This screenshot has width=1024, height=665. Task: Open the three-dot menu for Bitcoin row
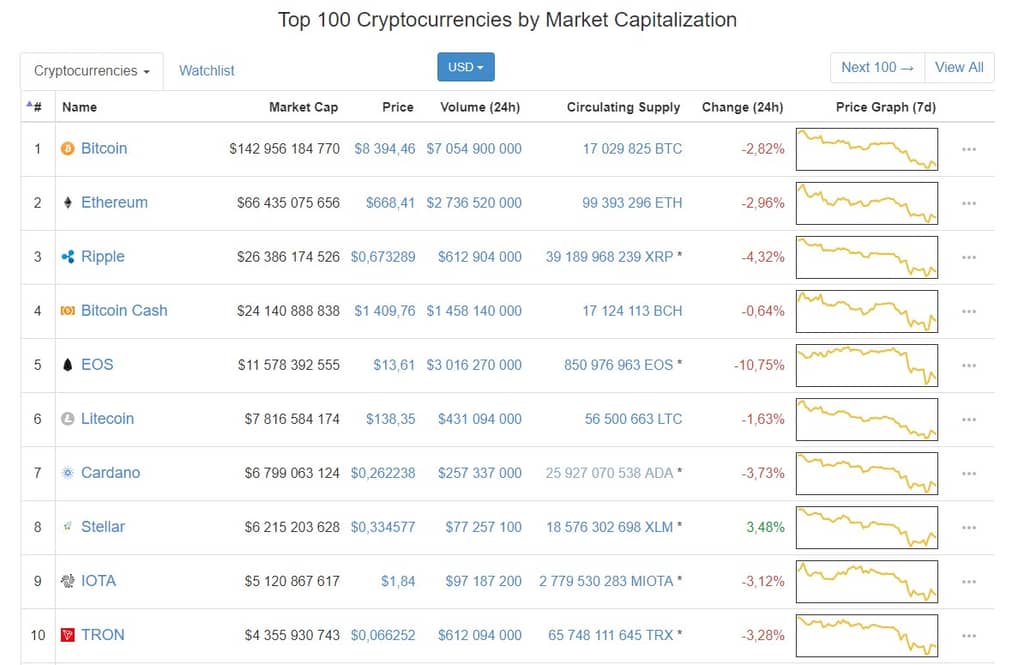(968, 150)
